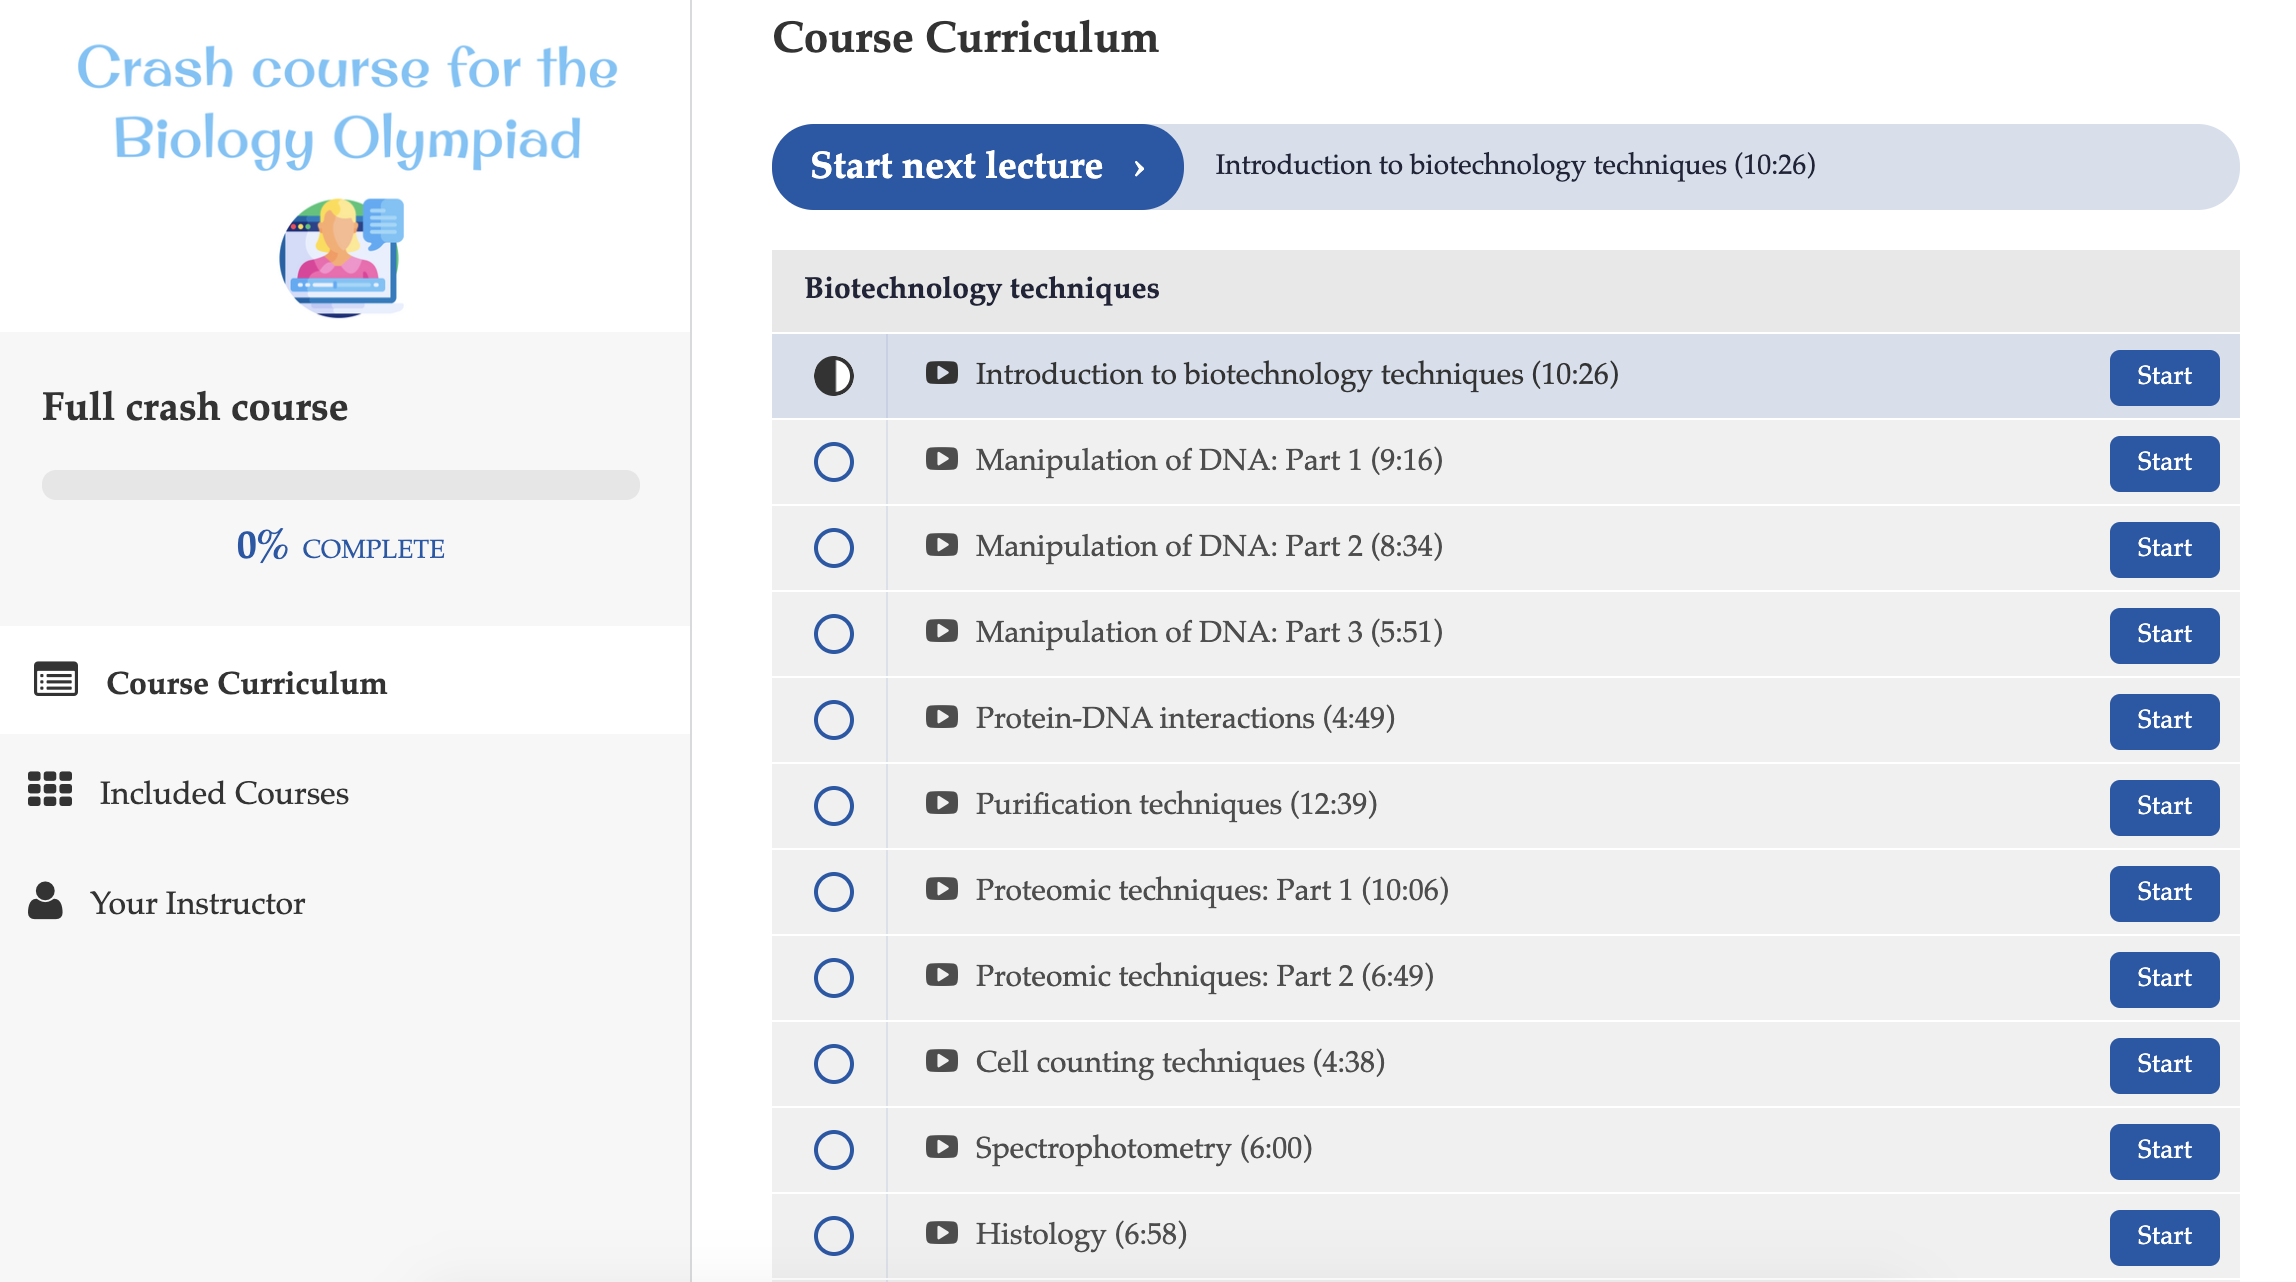The height and width of the screenshot is (1282, 2296).
Task: Open Course Curriculum in the sidebar
Action: pyautogui.click(x=345, y=681)
